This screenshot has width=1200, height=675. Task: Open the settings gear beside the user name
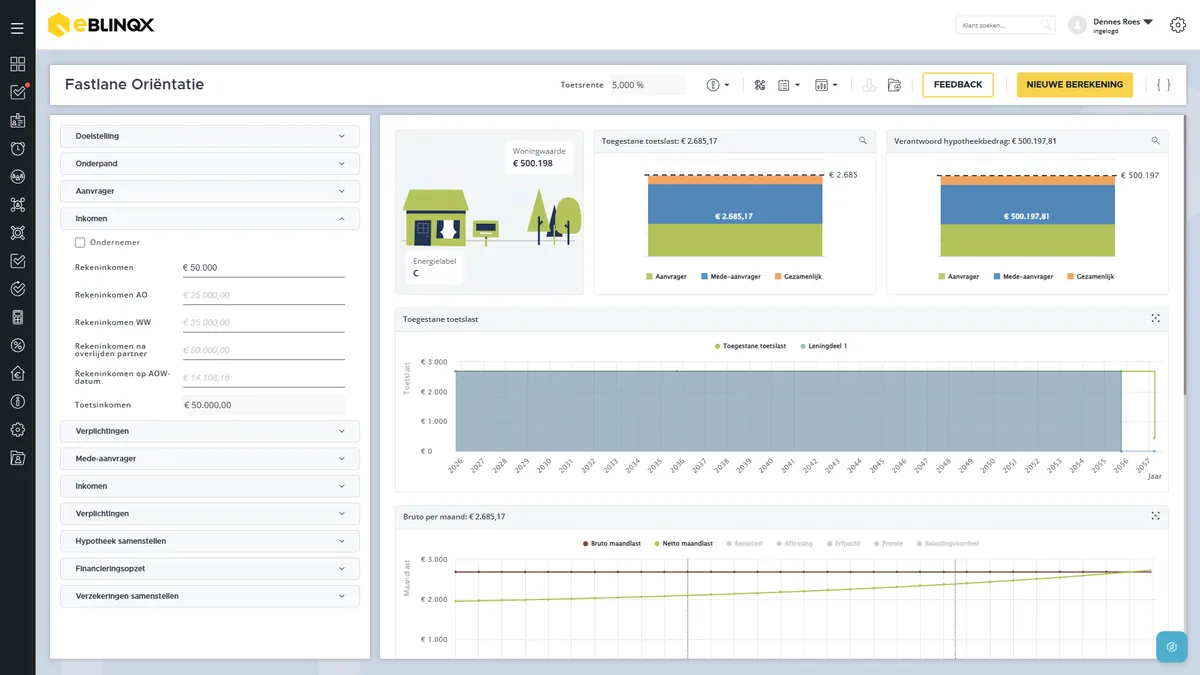click(x=1178, y=25)
